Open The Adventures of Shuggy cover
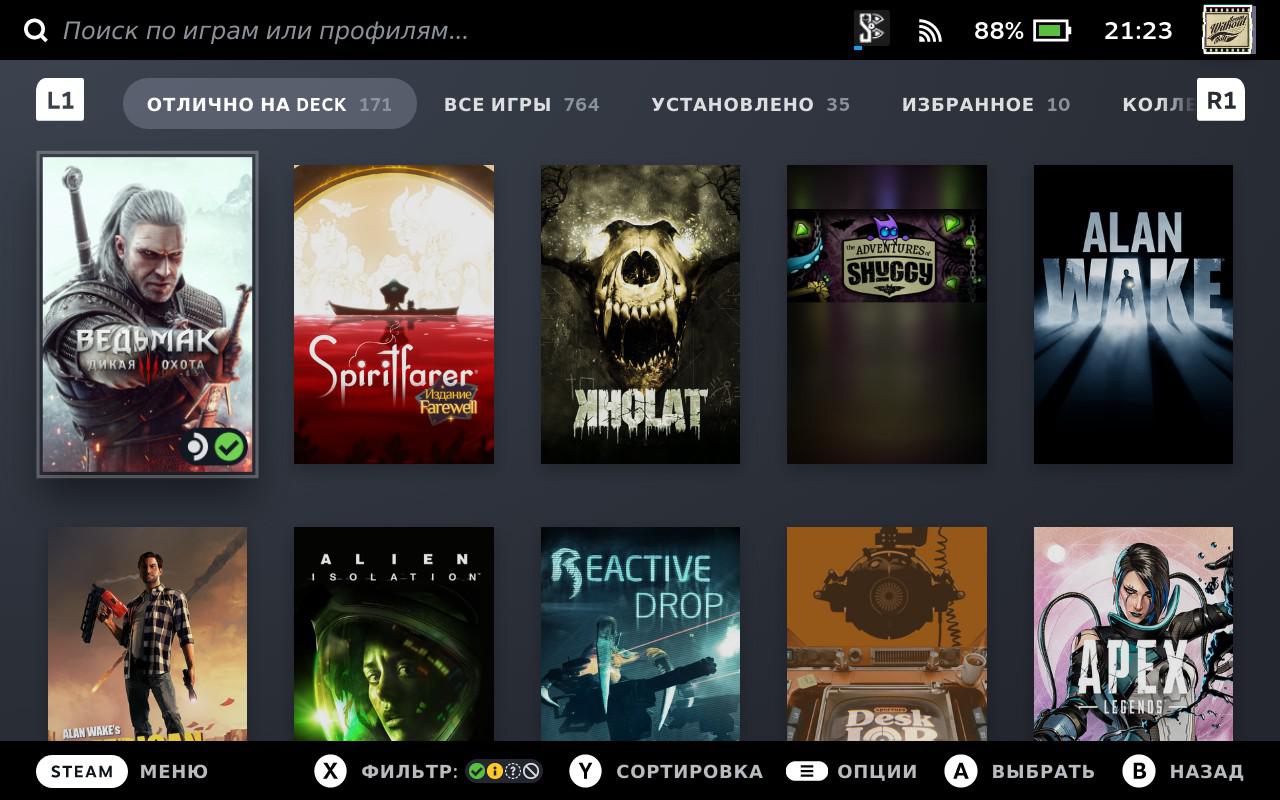Image resolution: width=1280 pixels, height=800 pixels. (x=887, y=314)
